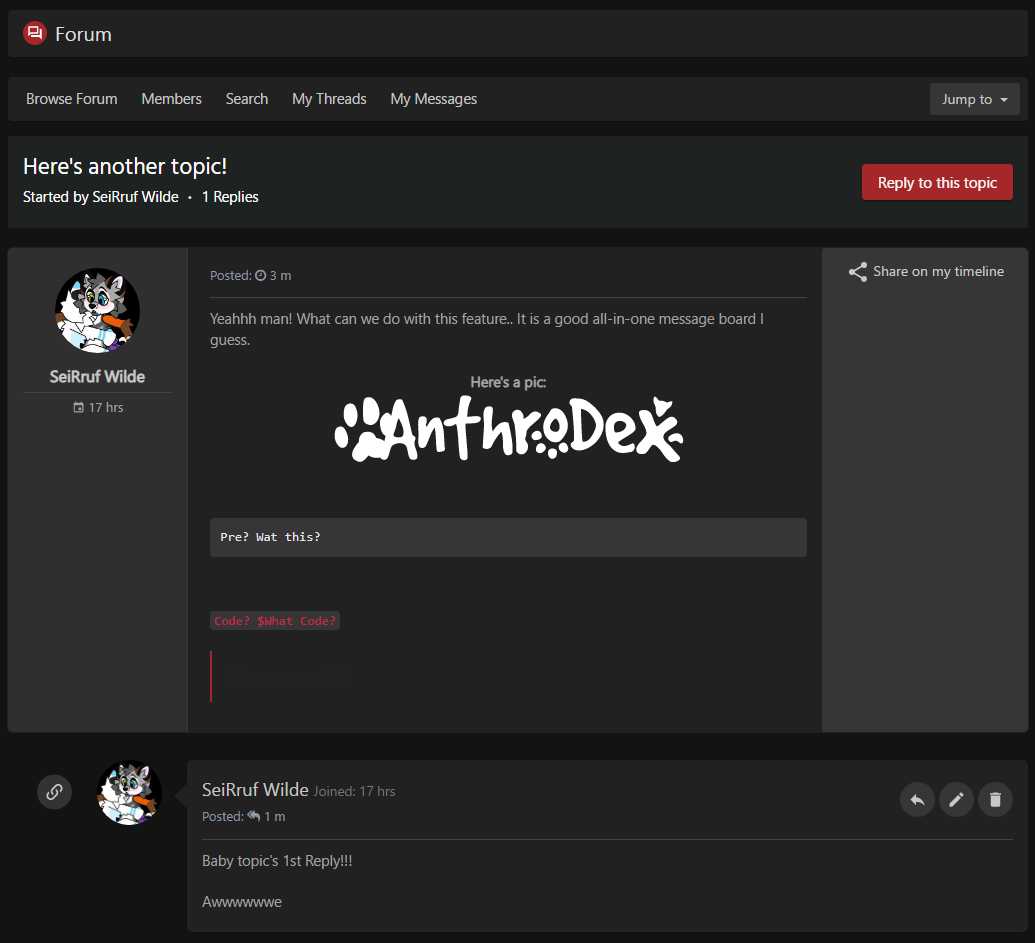This screenshot has width=1035, height=943.
Task: Click the reply arrow icon on the reply
Action: (x=917, y=800)
